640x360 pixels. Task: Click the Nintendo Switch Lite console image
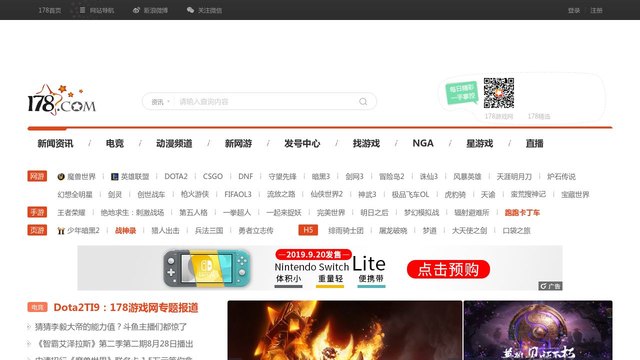coord(207,268)
